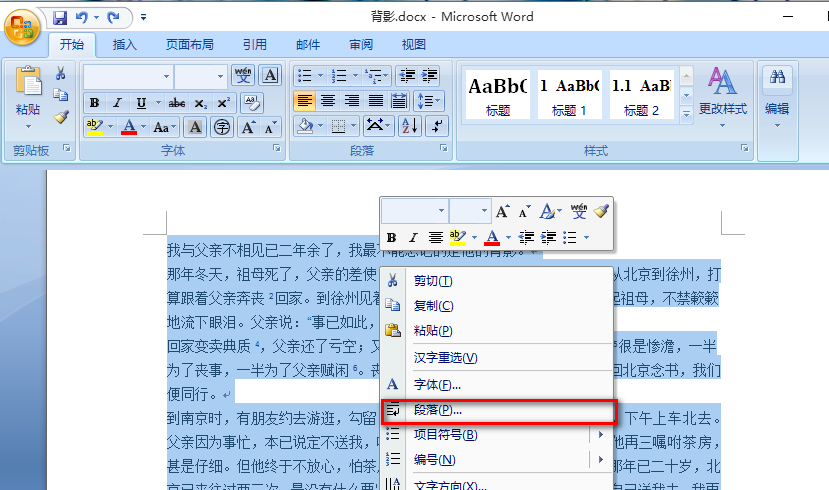This screenshot has width=829, height=490.
Task: Apply superscript formatting
Action: tap(224, 103)
